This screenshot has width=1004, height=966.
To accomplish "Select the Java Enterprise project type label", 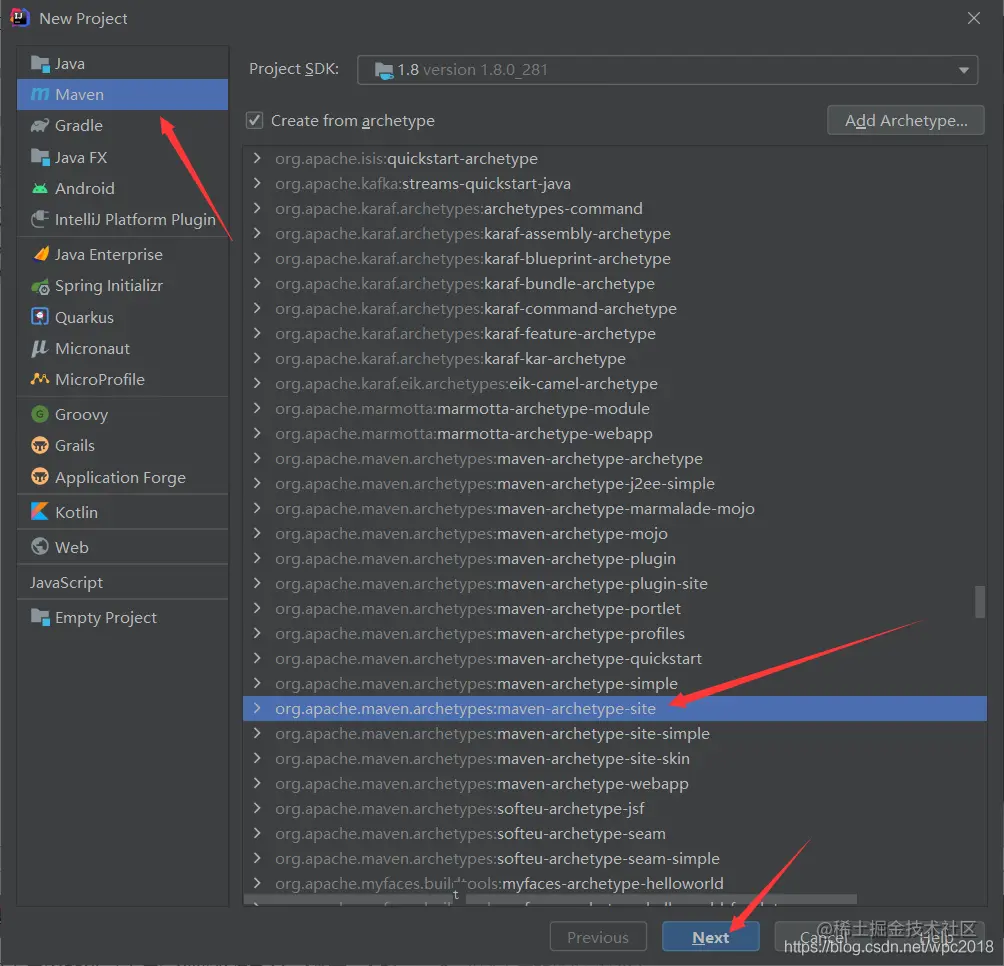I will click(x=109, y=255).
